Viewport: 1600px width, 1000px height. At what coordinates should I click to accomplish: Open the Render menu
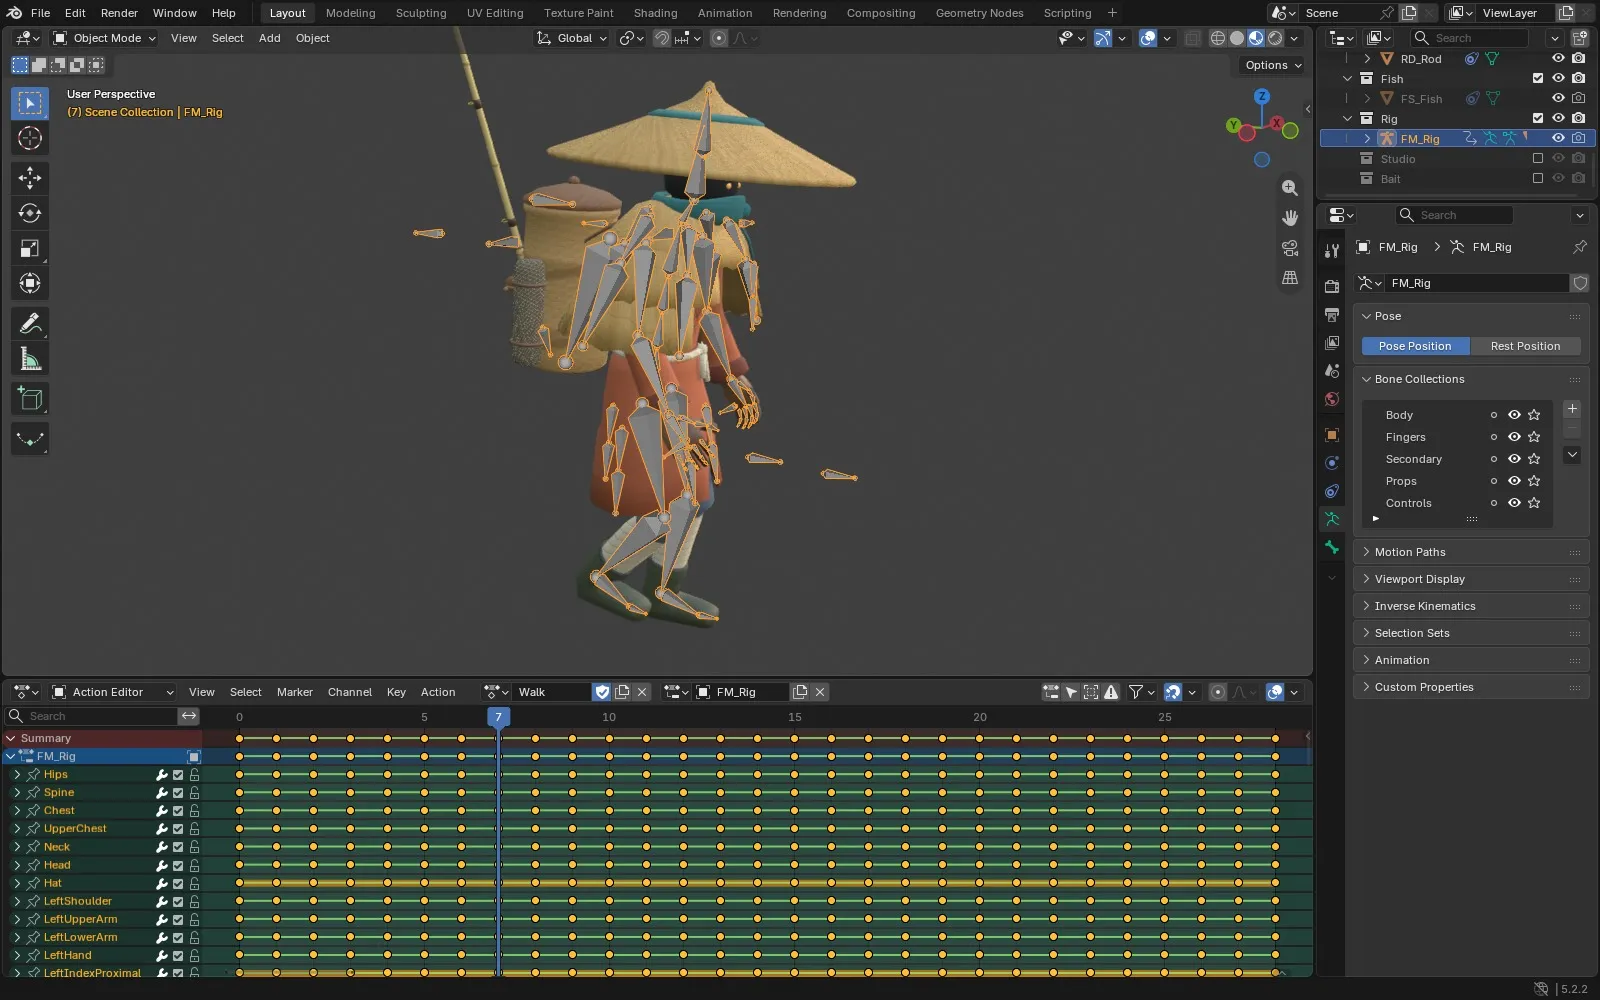(119, 13)
